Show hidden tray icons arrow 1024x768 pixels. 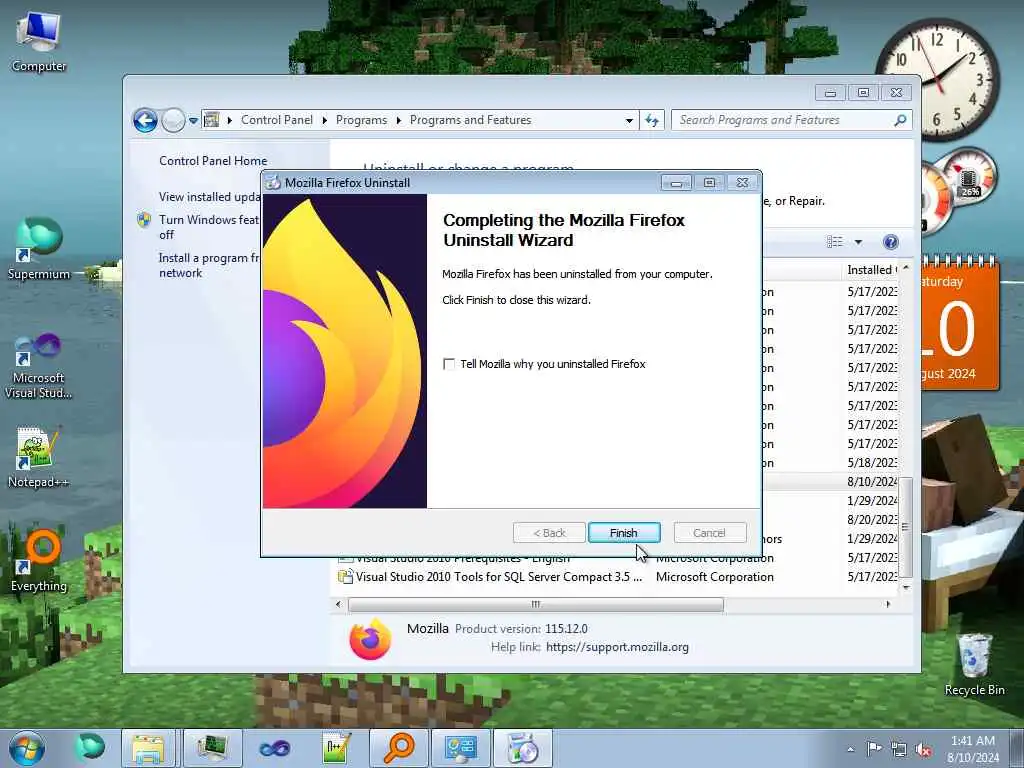[850, 750]
